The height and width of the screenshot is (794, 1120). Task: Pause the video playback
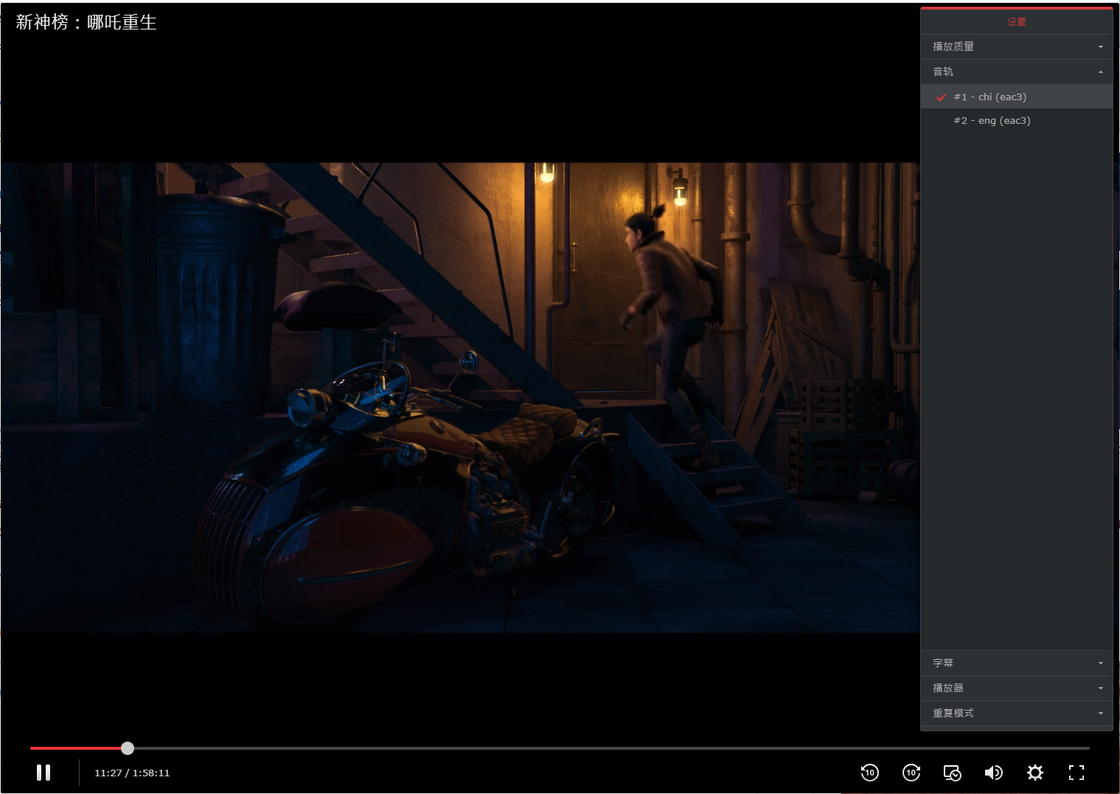tap(44, 773)
